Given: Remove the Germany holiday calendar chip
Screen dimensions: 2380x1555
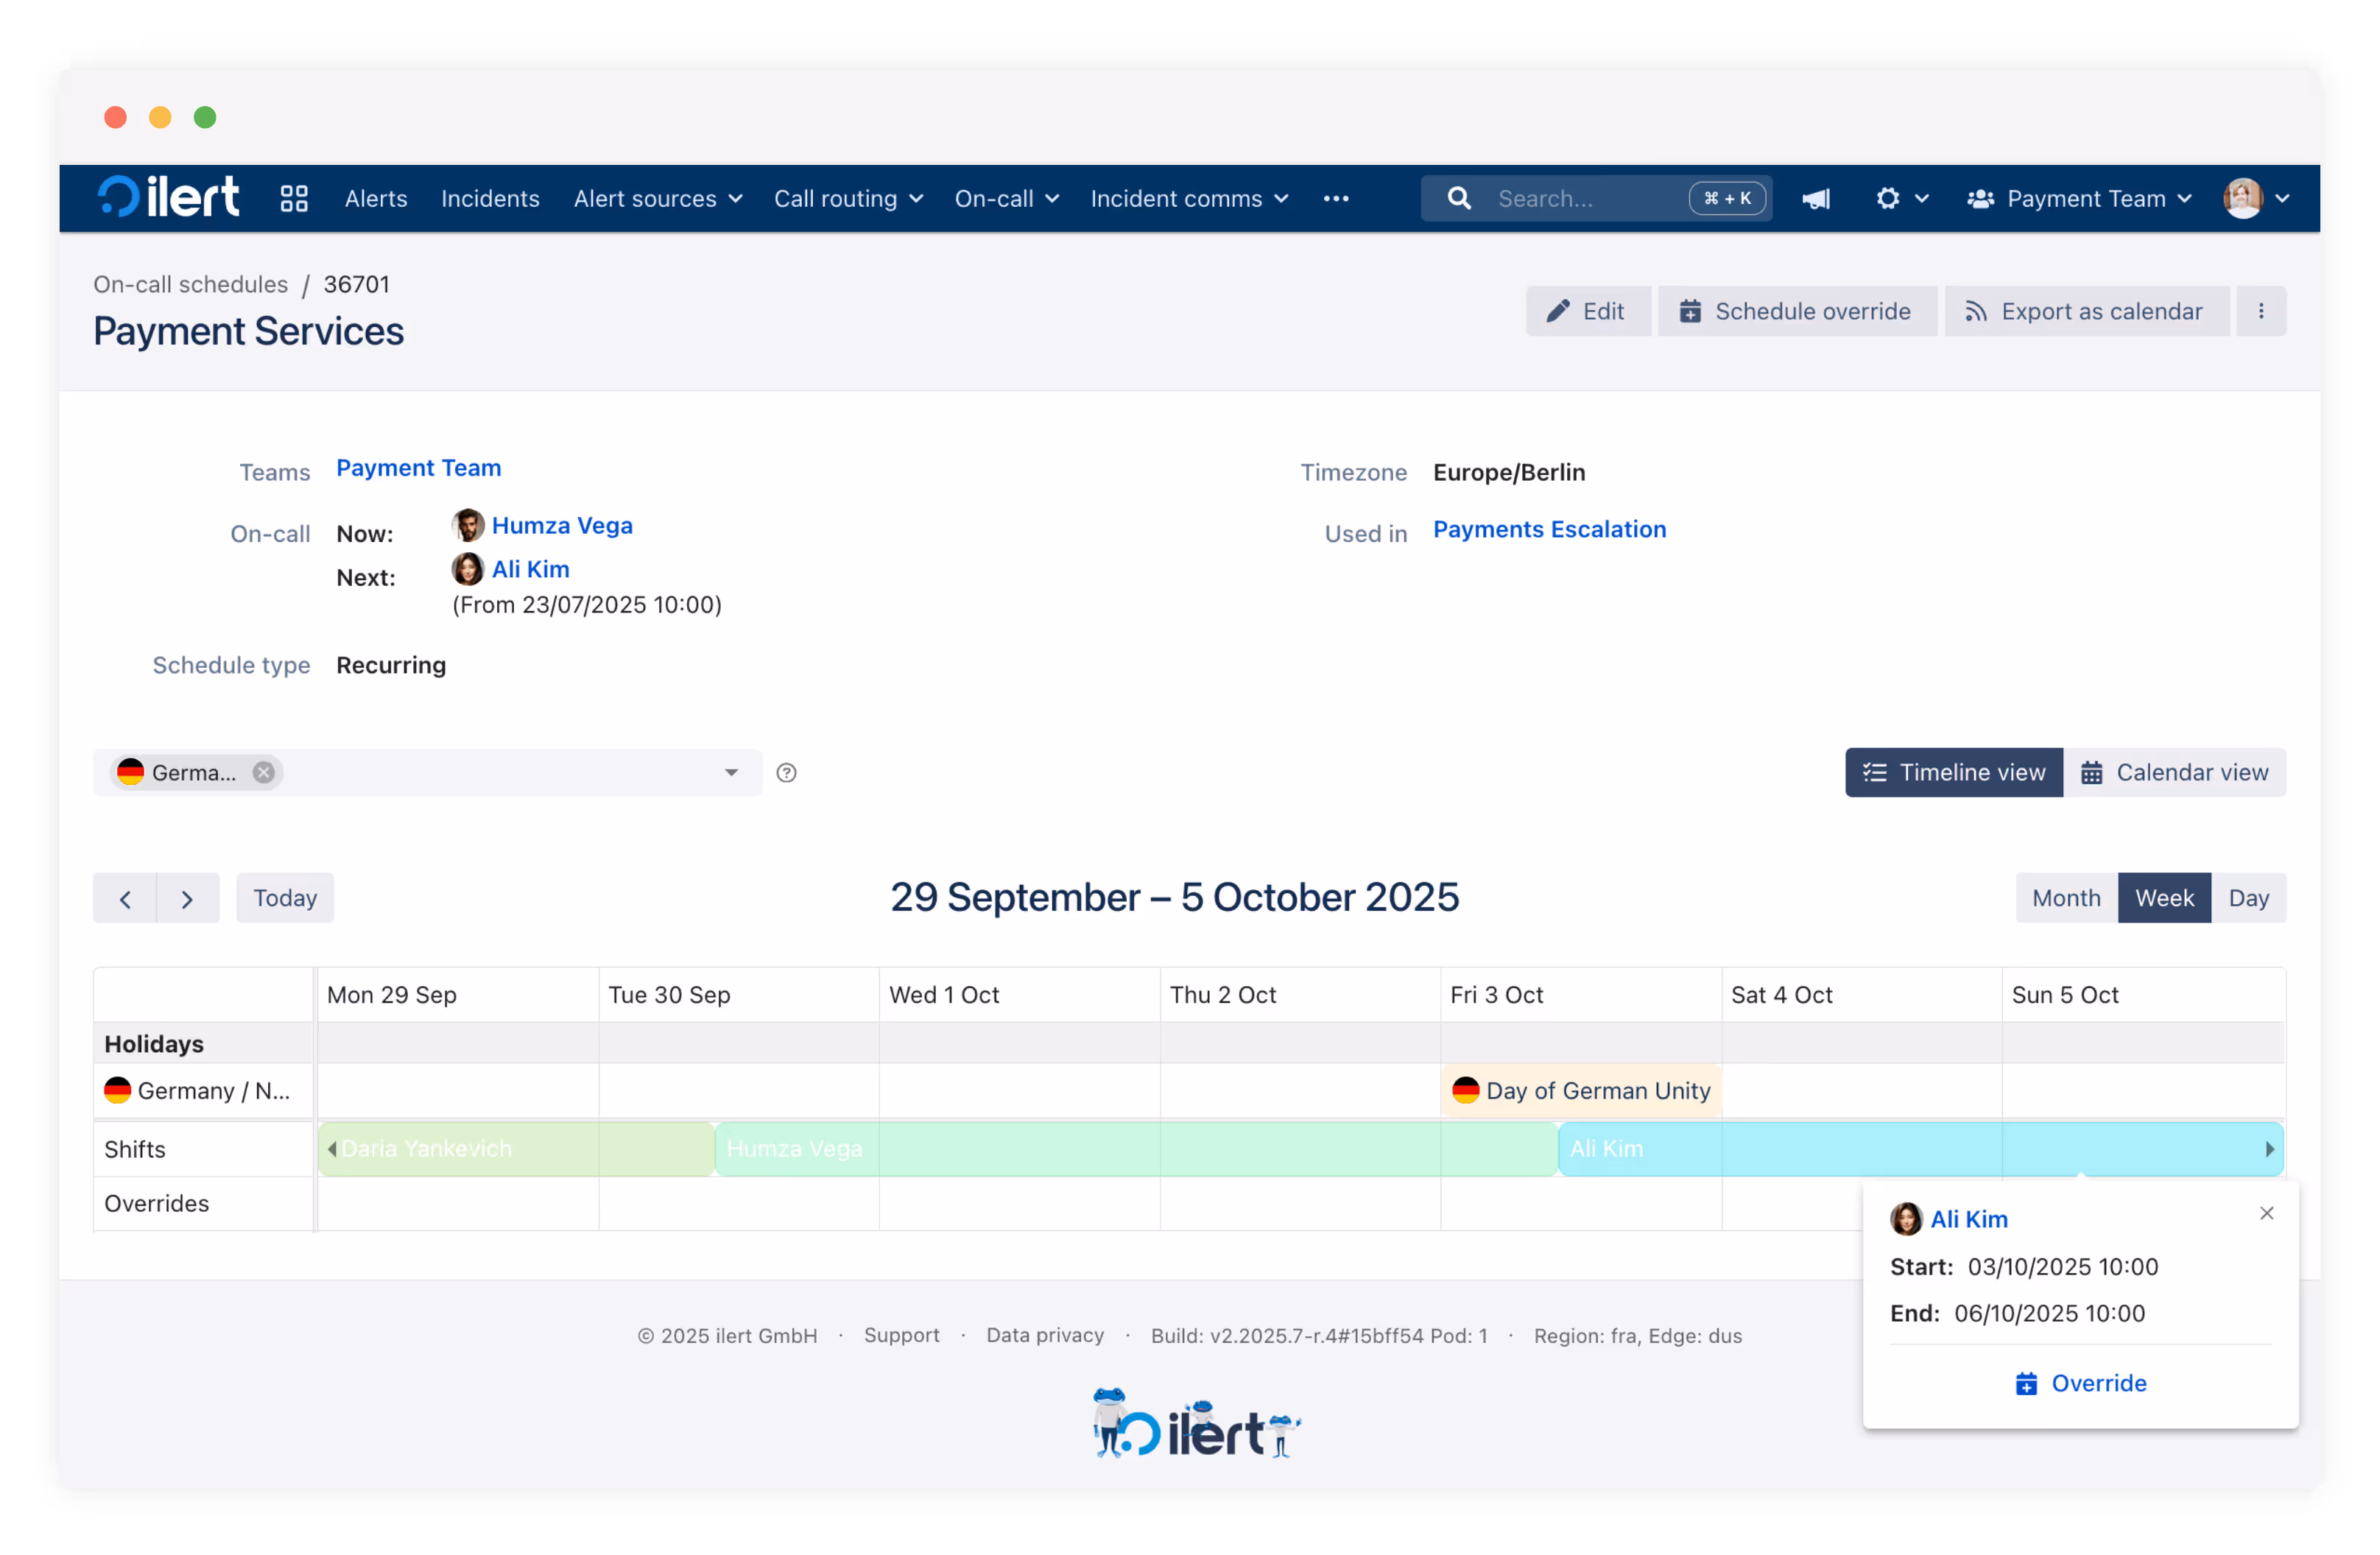Looking at the screenshot, I should point(263,772).
